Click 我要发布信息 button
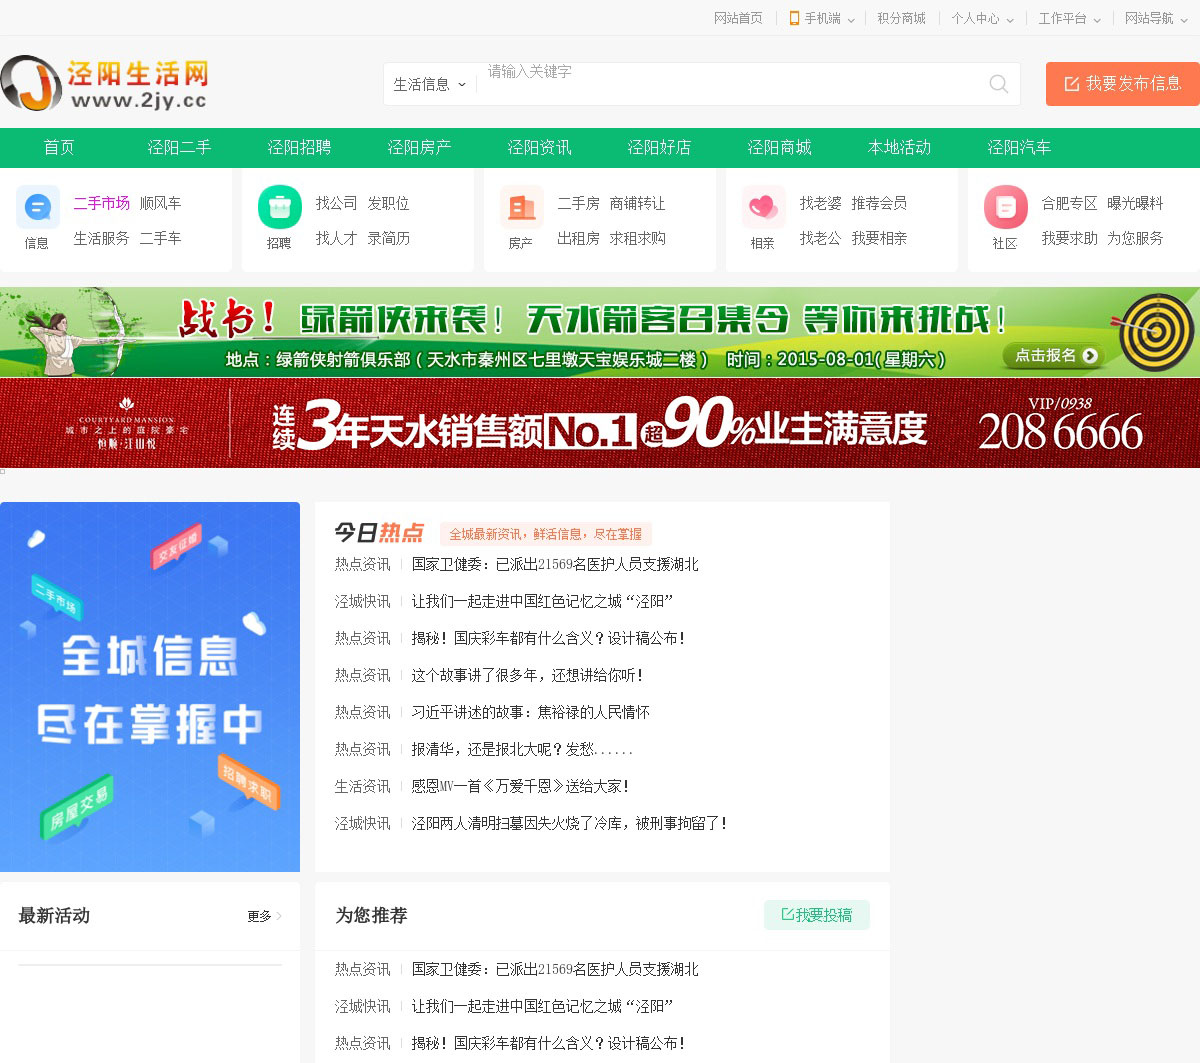 click(1123, 84)
